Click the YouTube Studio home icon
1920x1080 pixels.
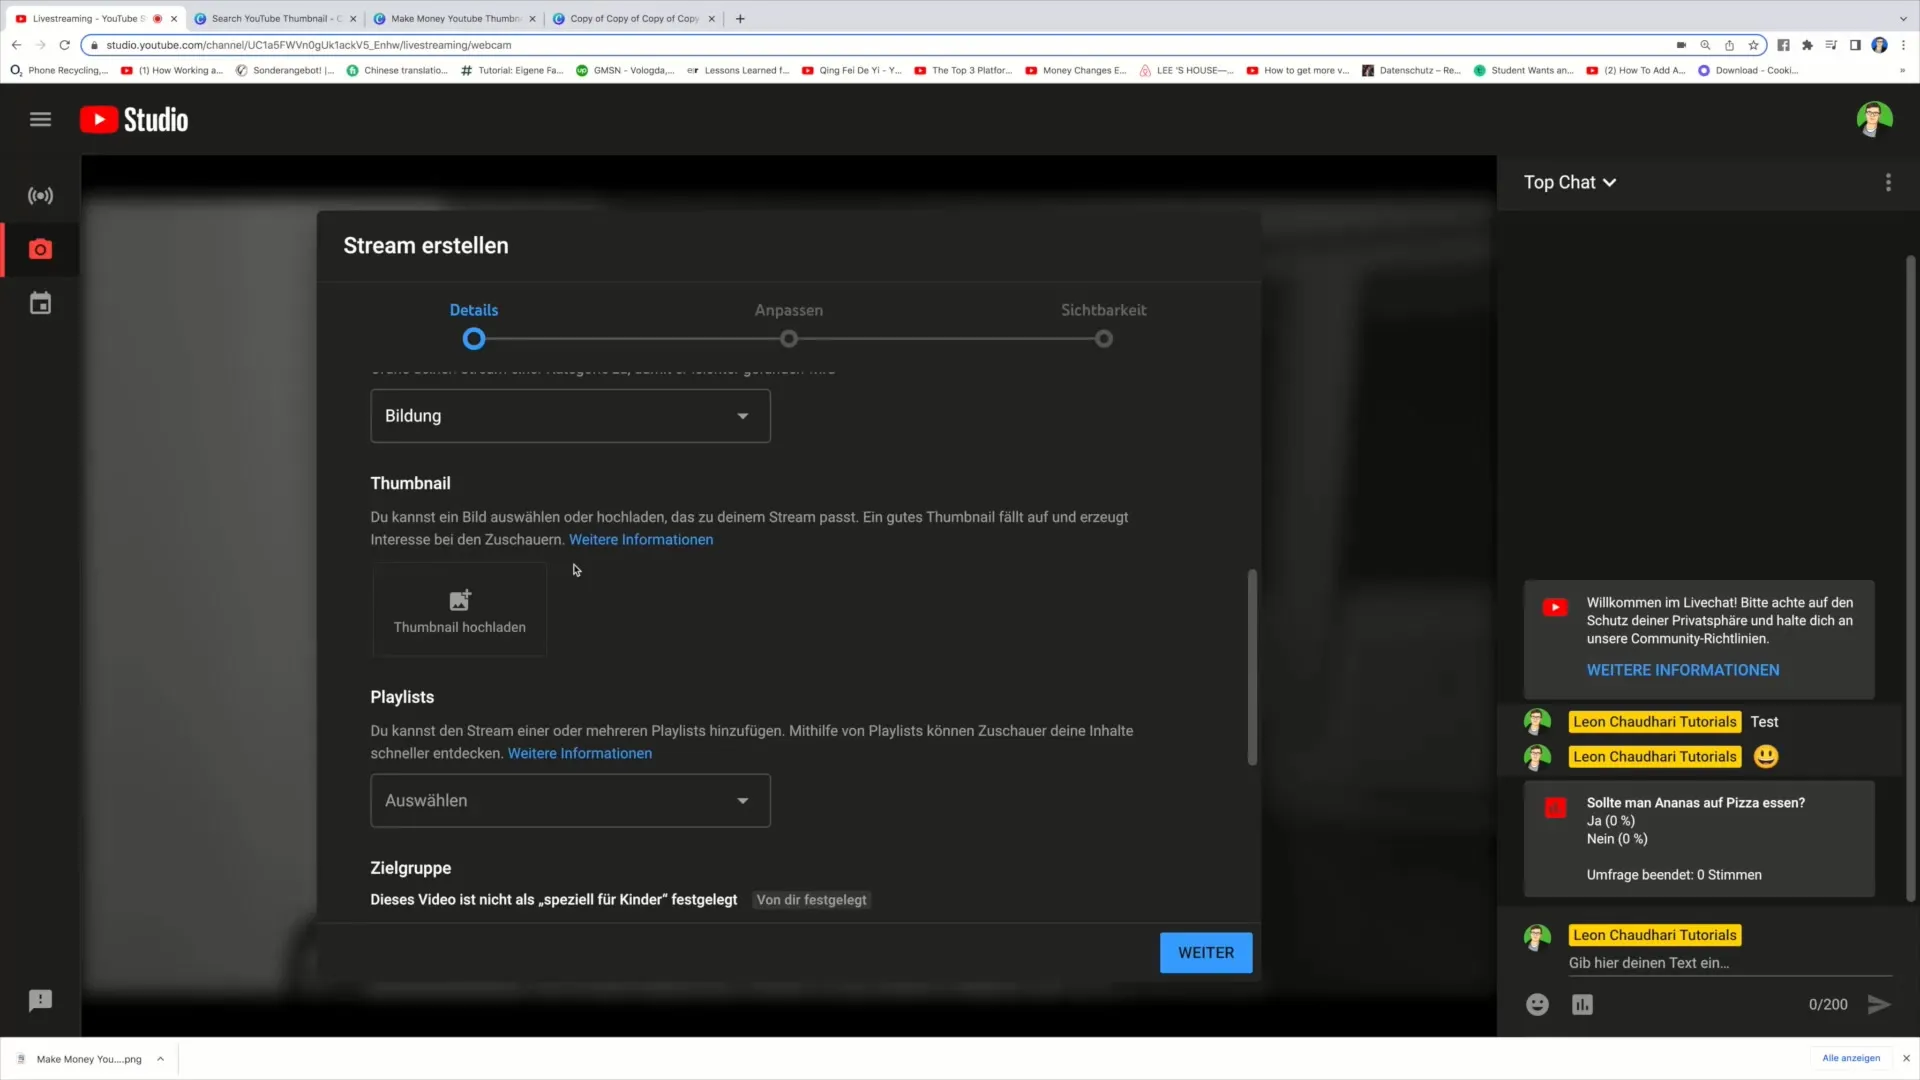(x=133, y=120)
